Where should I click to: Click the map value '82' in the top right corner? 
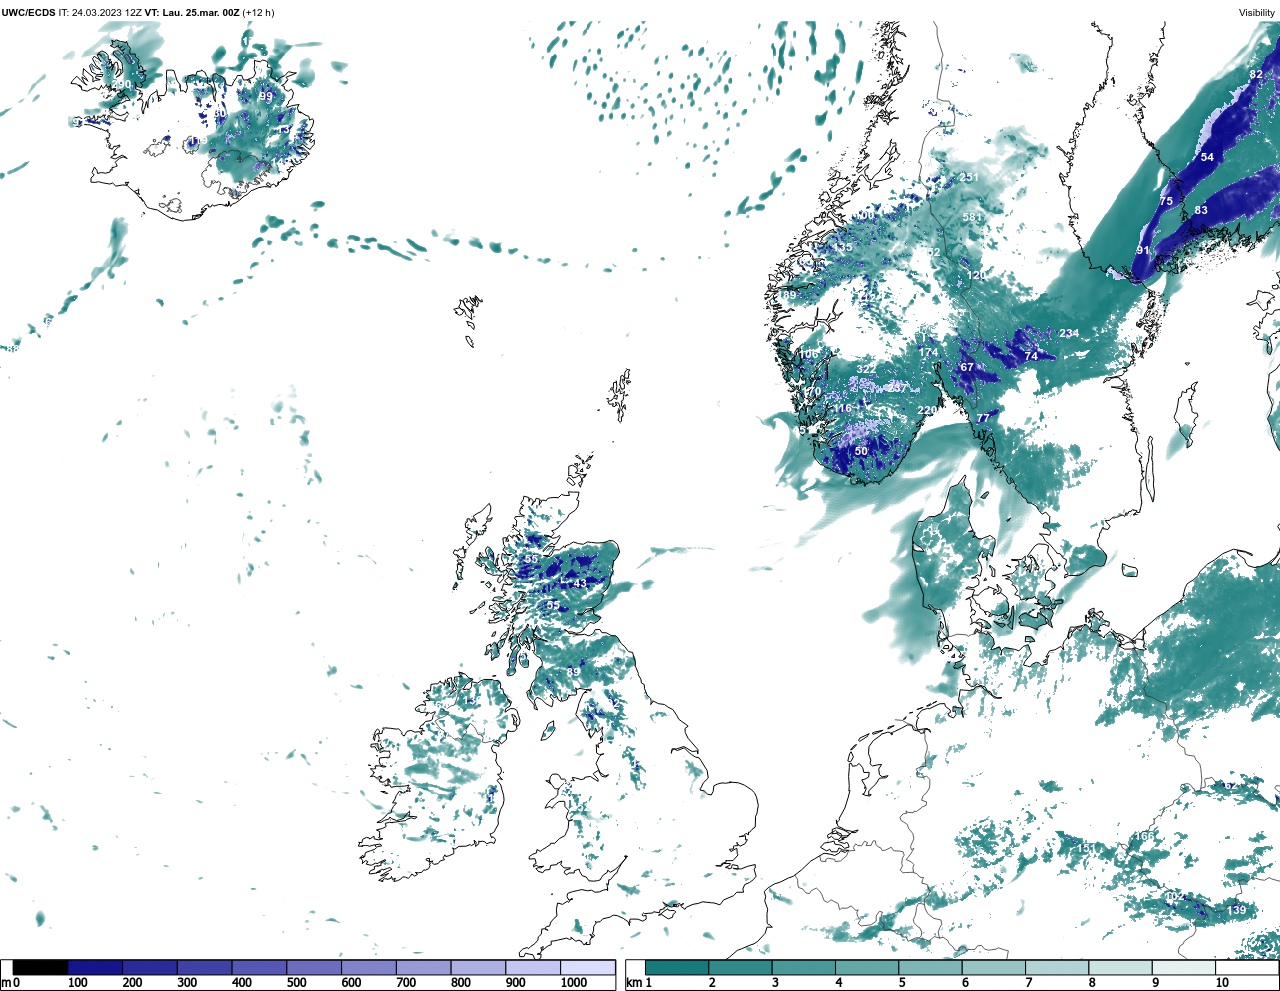[1256, 74]
